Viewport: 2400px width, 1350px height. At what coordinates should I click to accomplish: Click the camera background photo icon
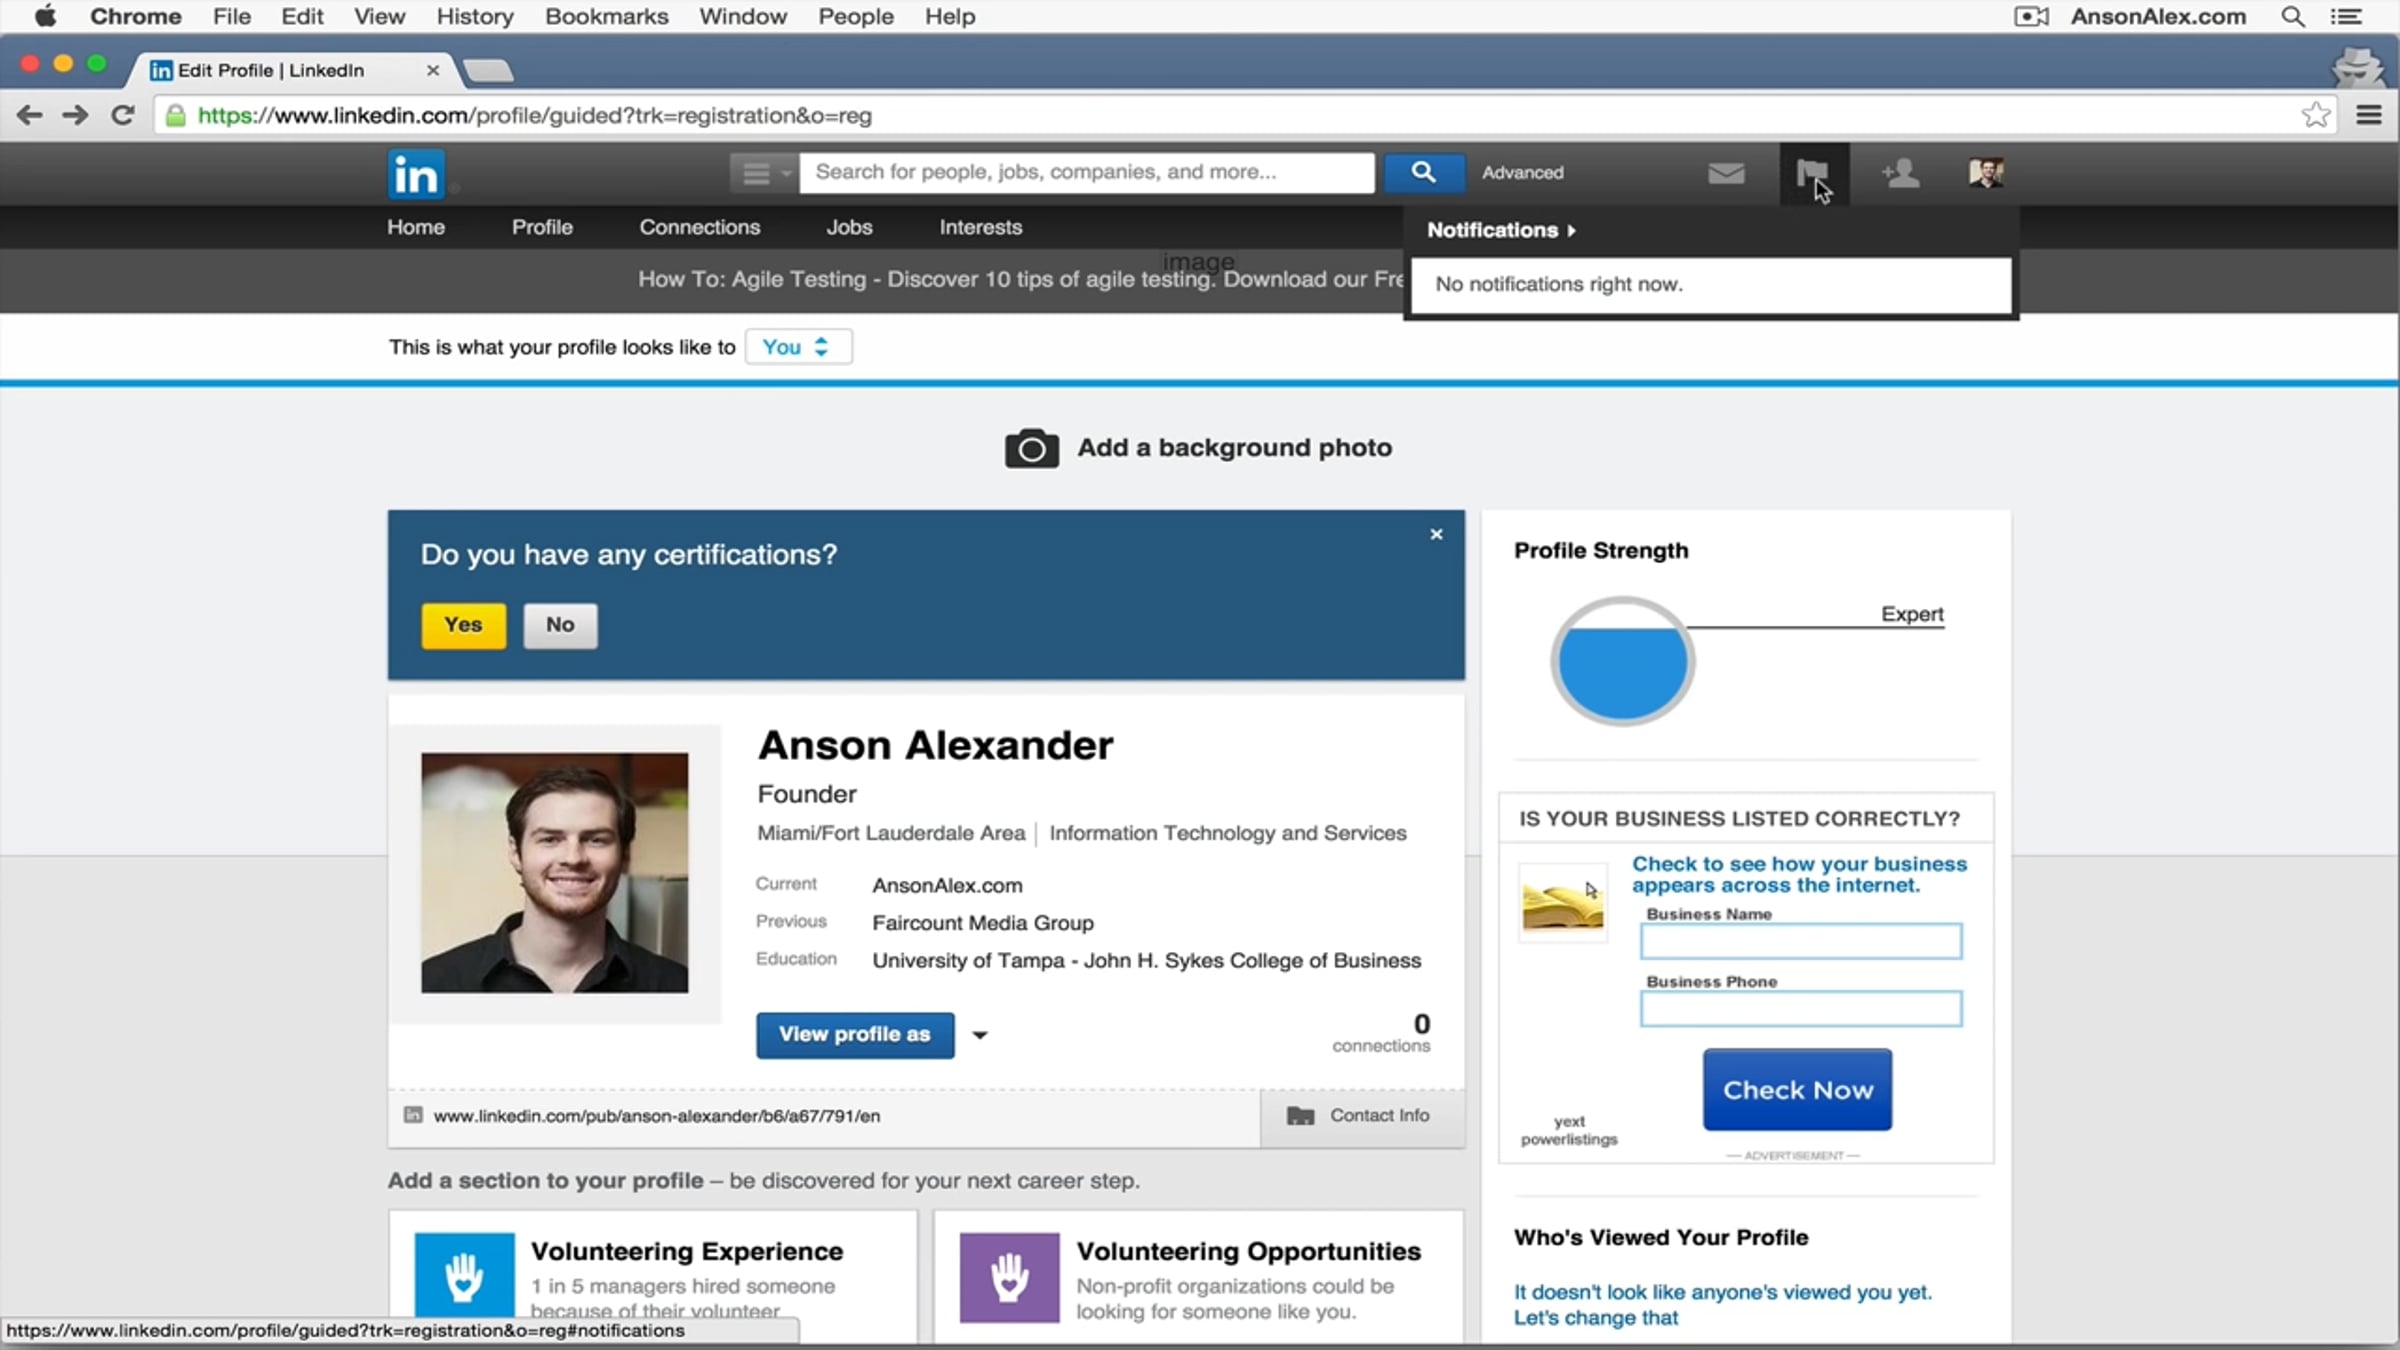[1031, 448]
